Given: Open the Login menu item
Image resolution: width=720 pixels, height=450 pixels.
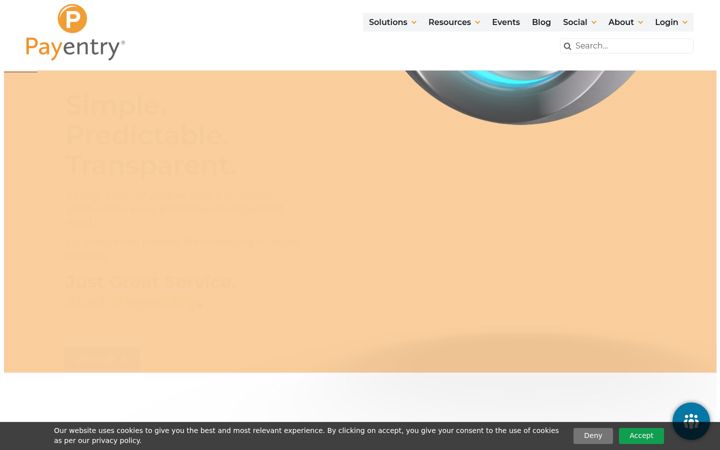Looking at the screenshot, I should tap(666, 22).
